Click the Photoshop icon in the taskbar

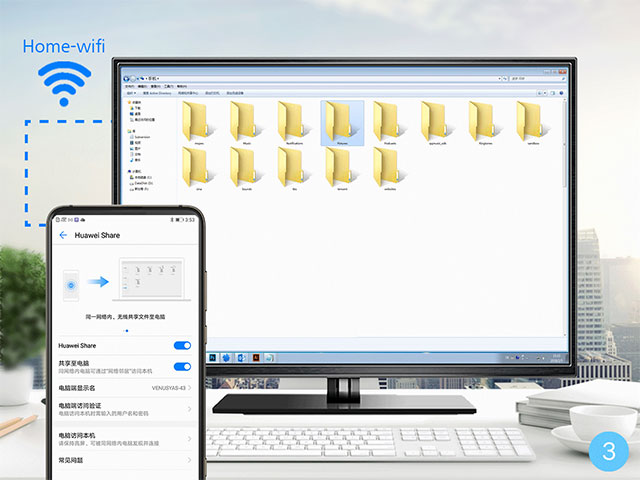point(213,357)
